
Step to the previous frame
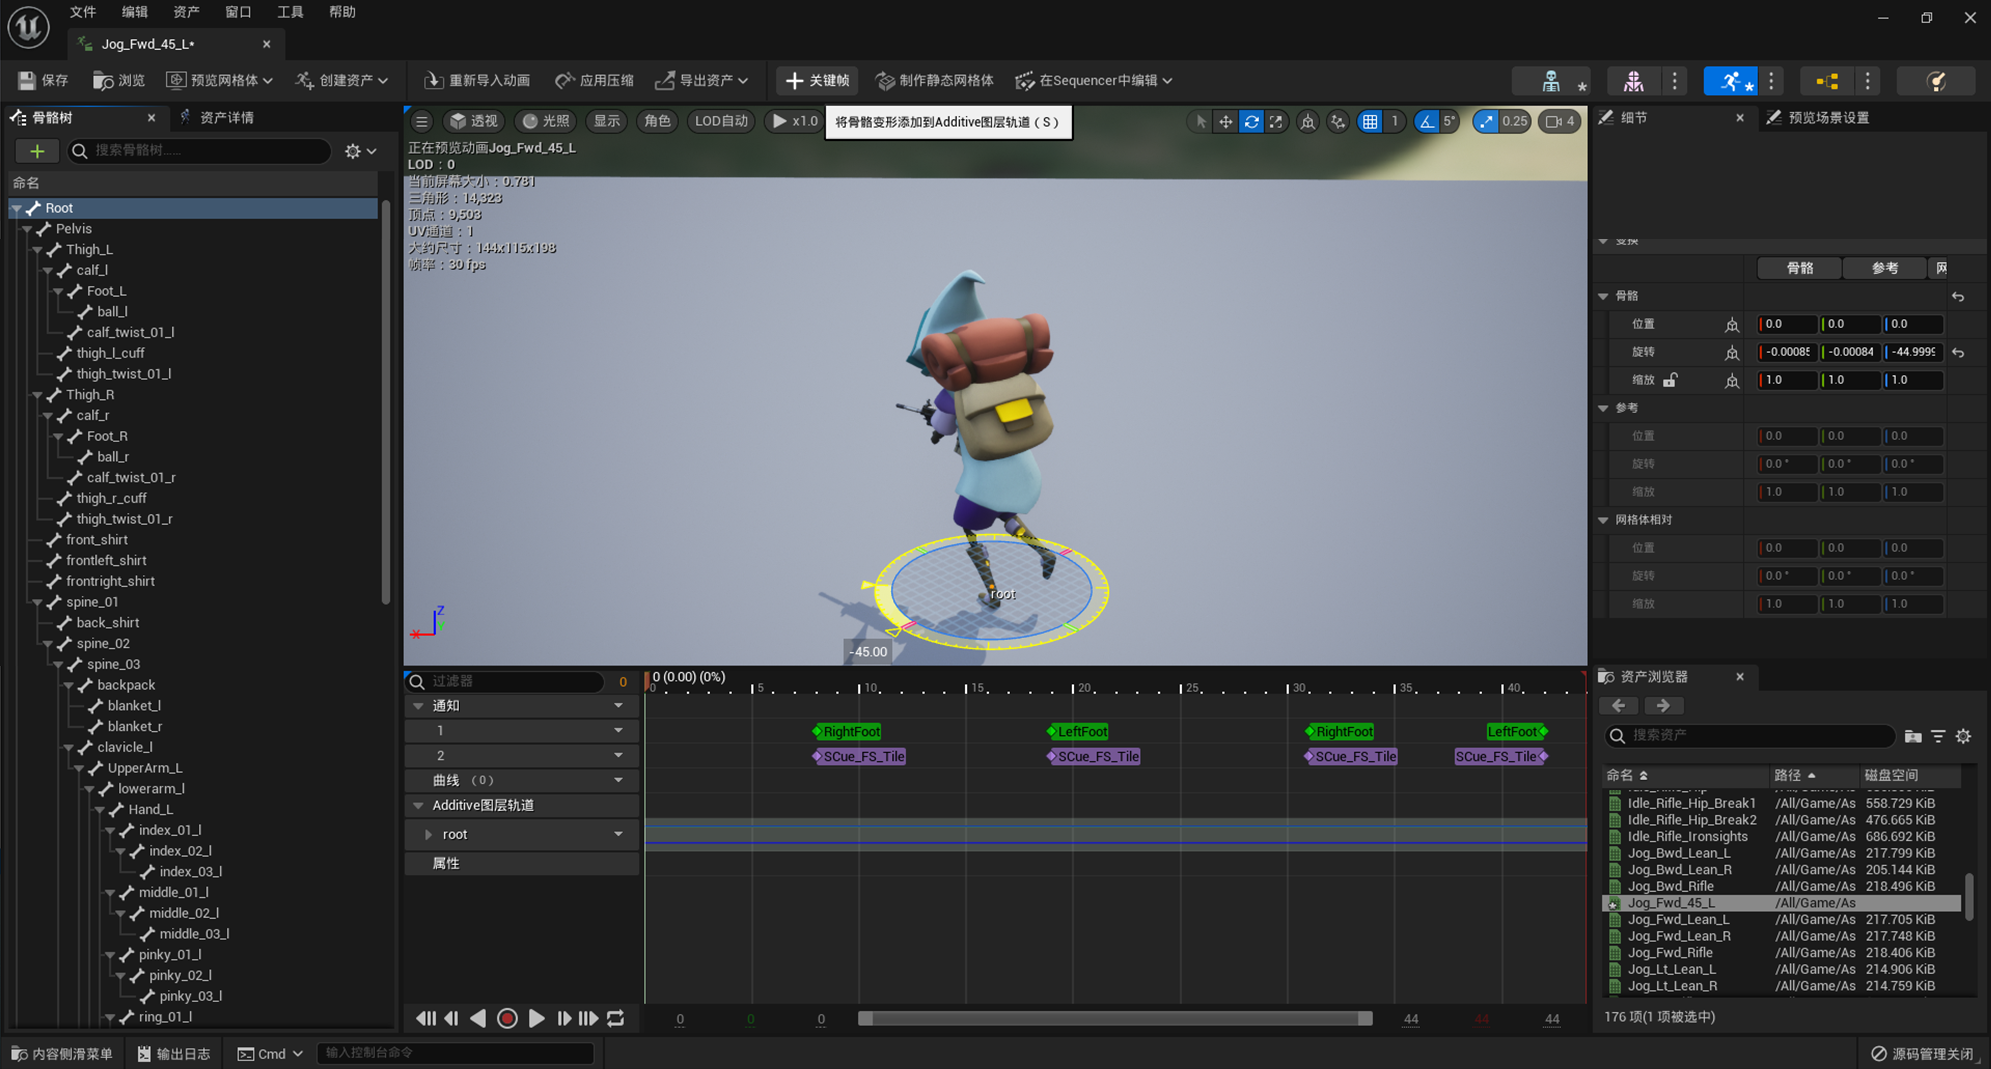click(x=452, y=1018)
